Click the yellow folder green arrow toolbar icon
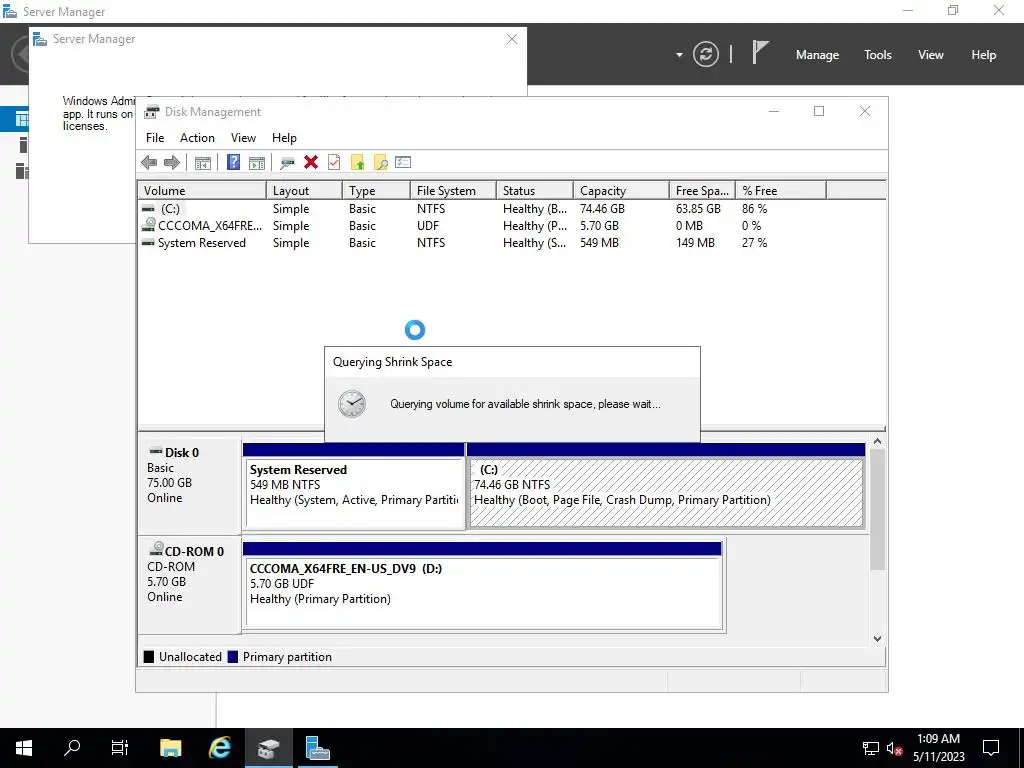 tap(357, 163)
